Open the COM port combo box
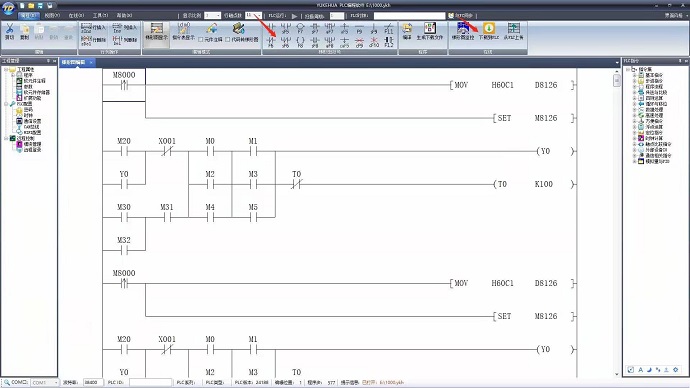The height and width of the screenshot is (388, 690). point(44,382)
